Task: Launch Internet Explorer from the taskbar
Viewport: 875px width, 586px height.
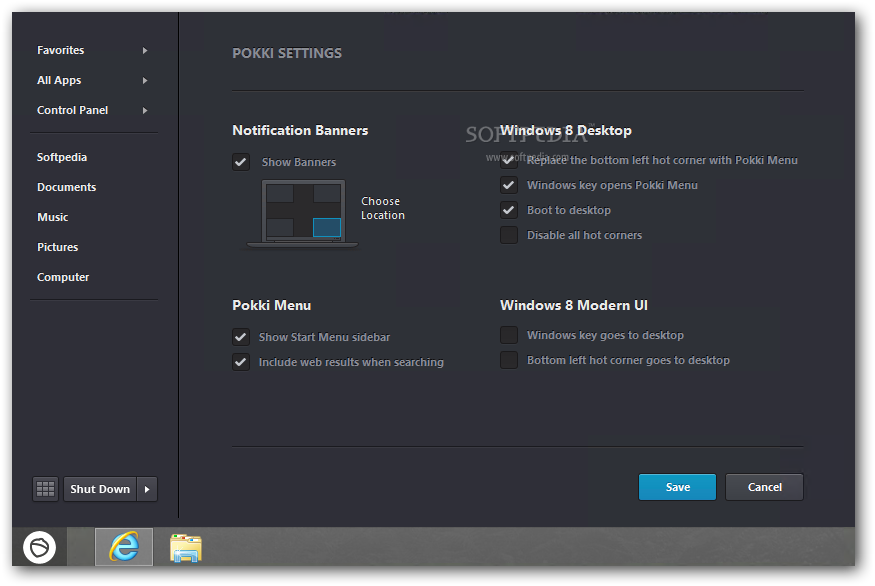Action: point(124,547)
